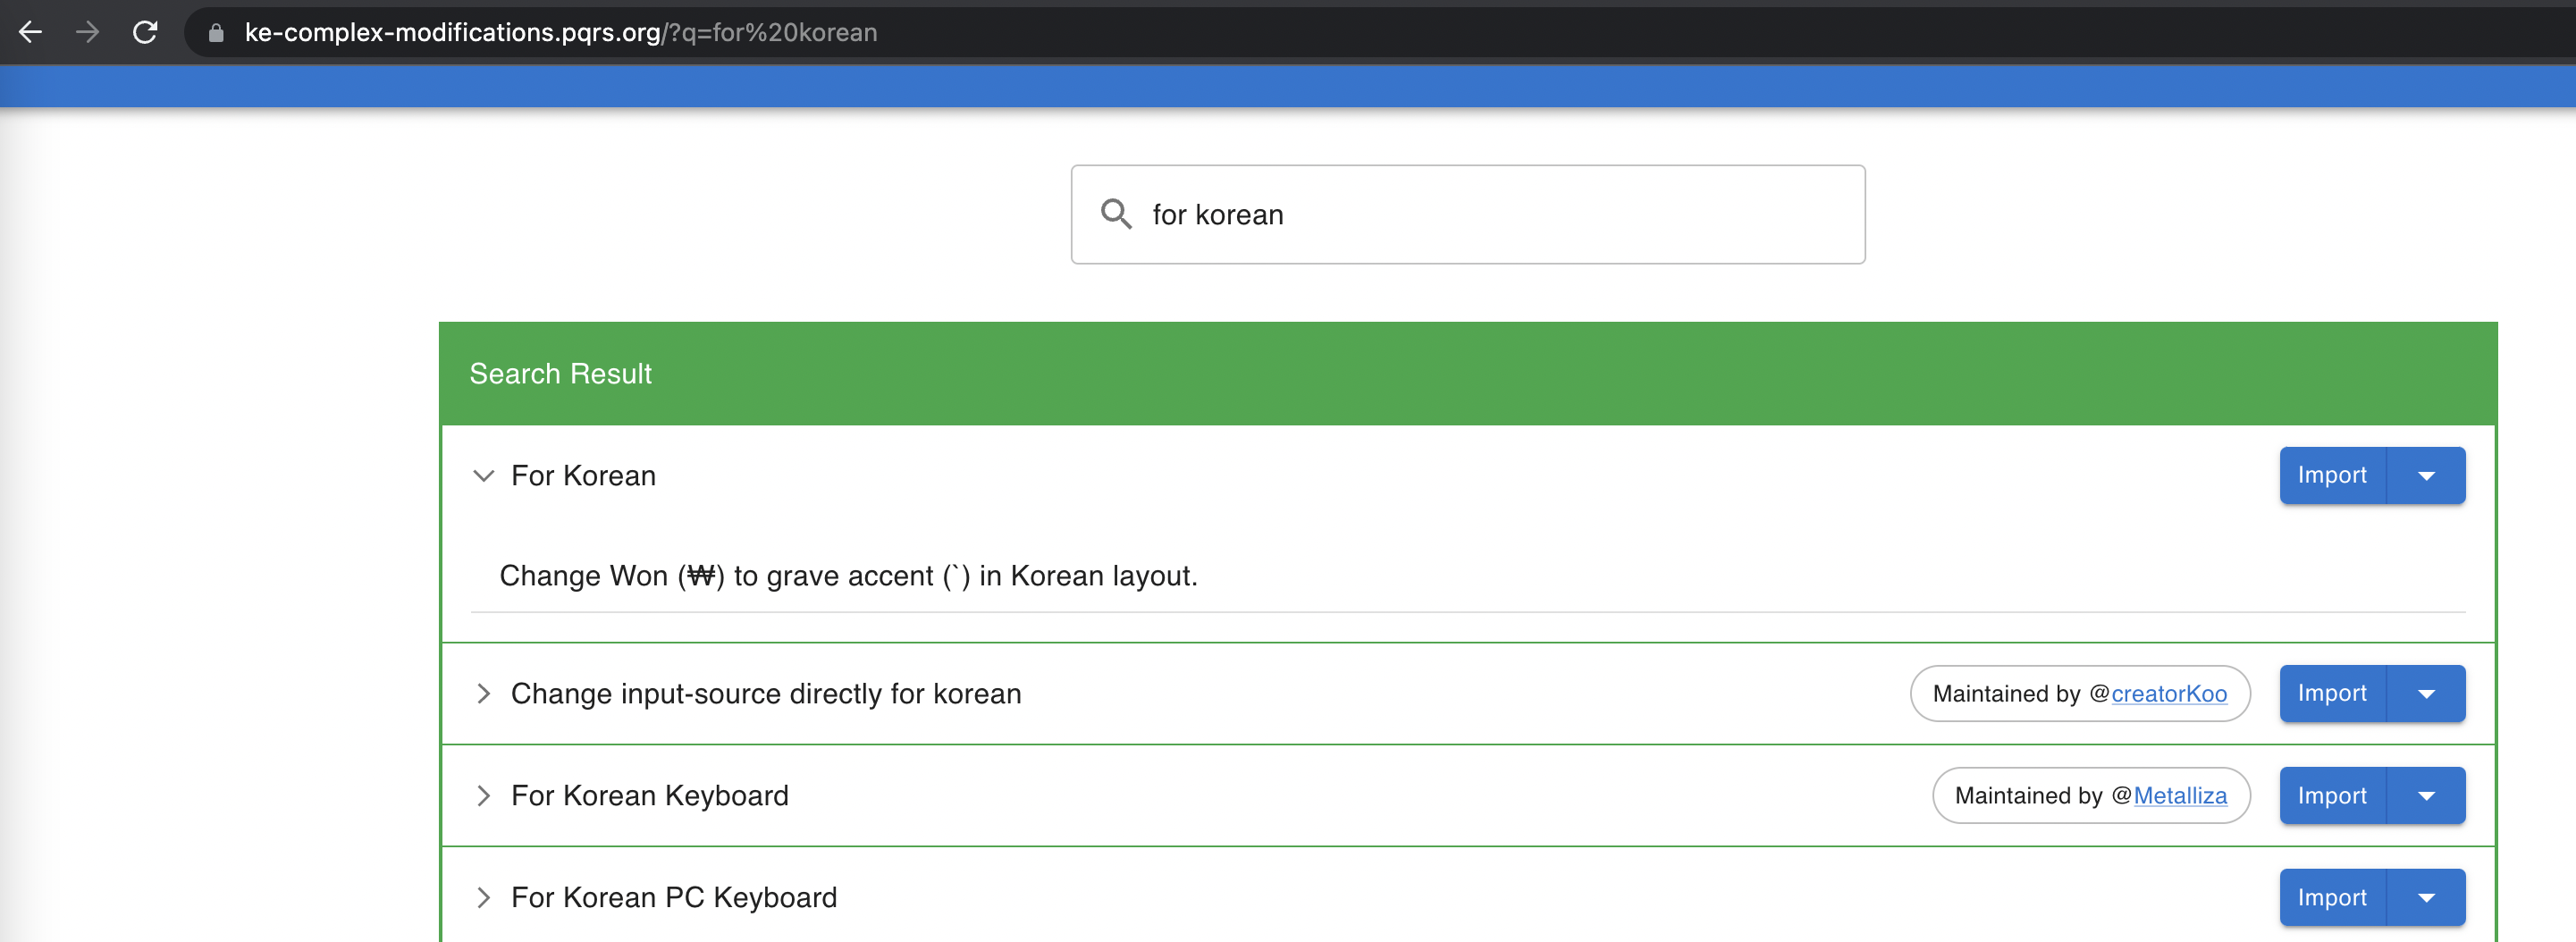Import the For Korean Keyboard rules
Viewport: 2576px width, 942px height.
tap(2332, 796)
